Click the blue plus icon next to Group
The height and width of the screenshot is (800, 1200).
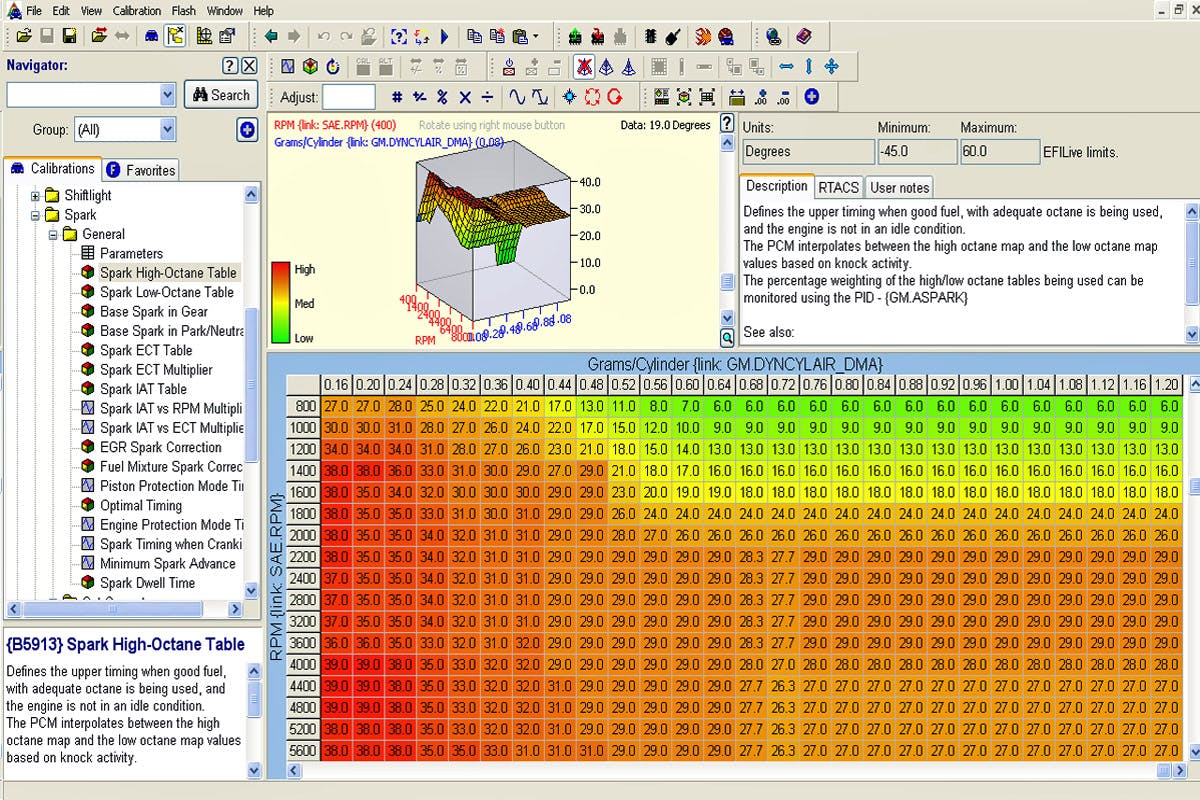click(x=247, y=129)
